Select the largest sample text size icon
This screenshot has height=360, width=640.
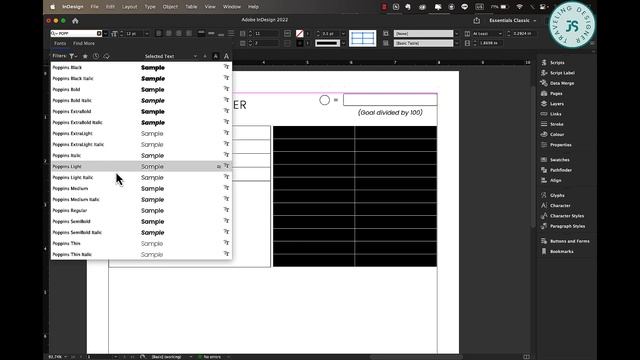[226, 56]
